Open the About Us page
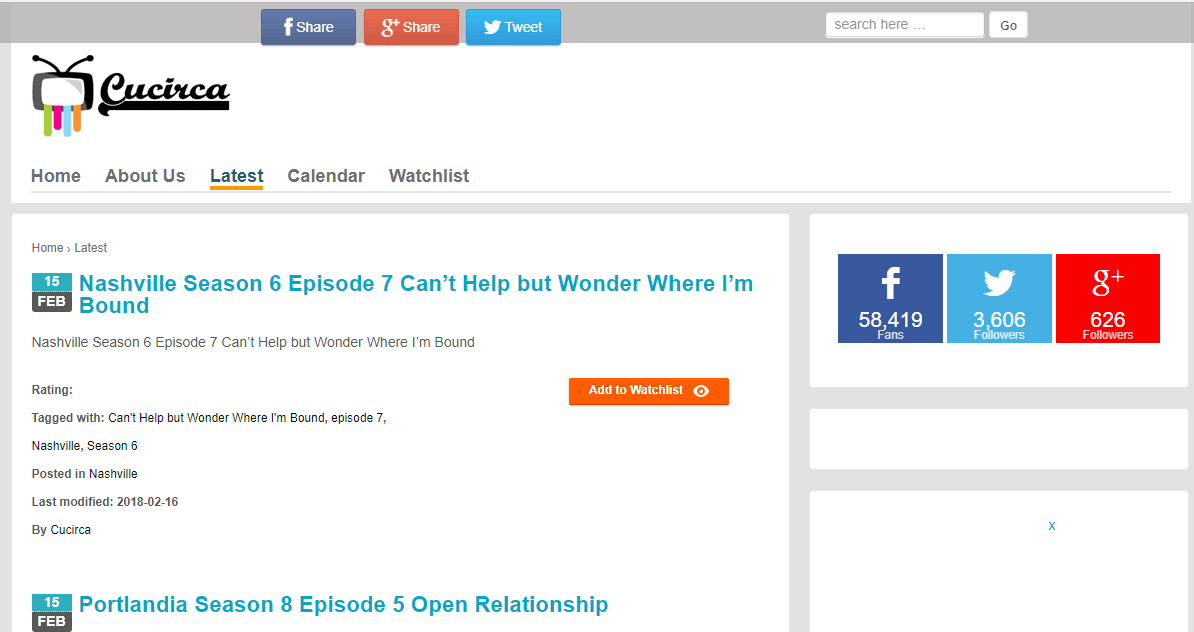1194x632 pixels. 145,176
